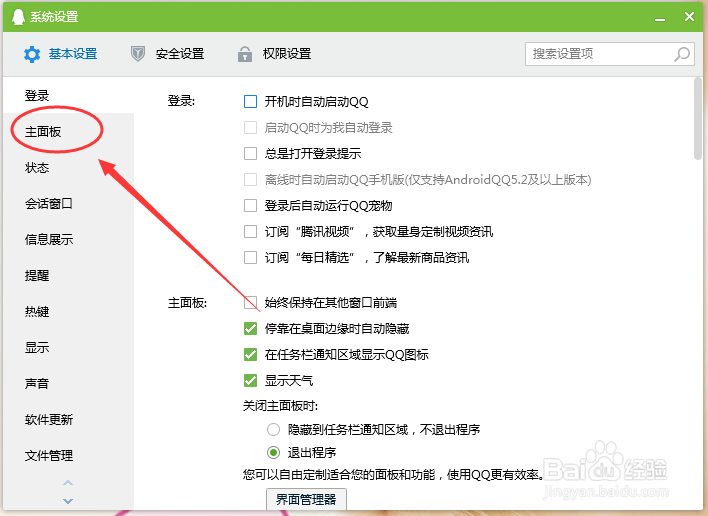Tick the greyed 启动QQ时为我自动登录 checkbox
Viewport: 708px width, 516px height.
coord(251,128)
